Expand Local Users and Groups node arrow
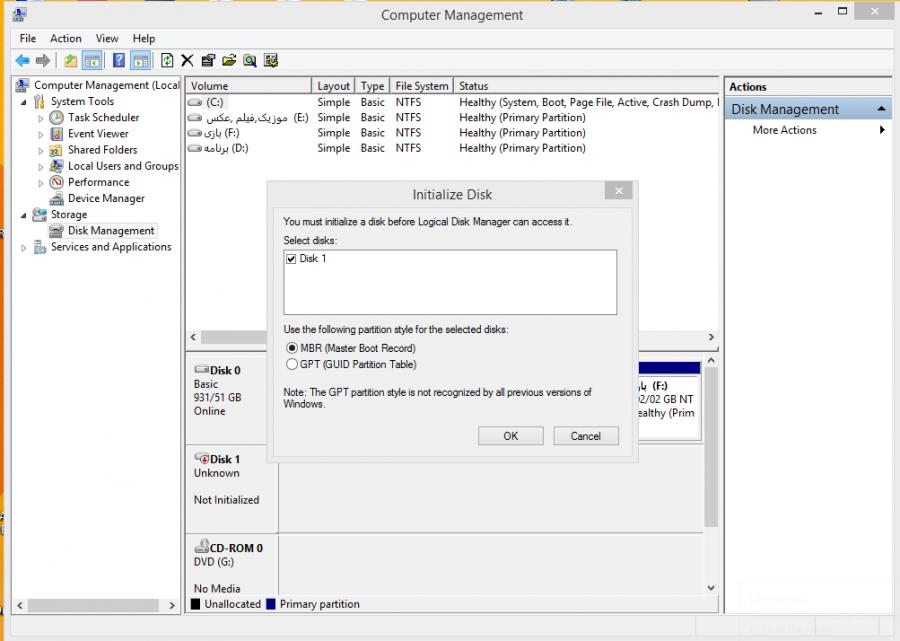 41,166
